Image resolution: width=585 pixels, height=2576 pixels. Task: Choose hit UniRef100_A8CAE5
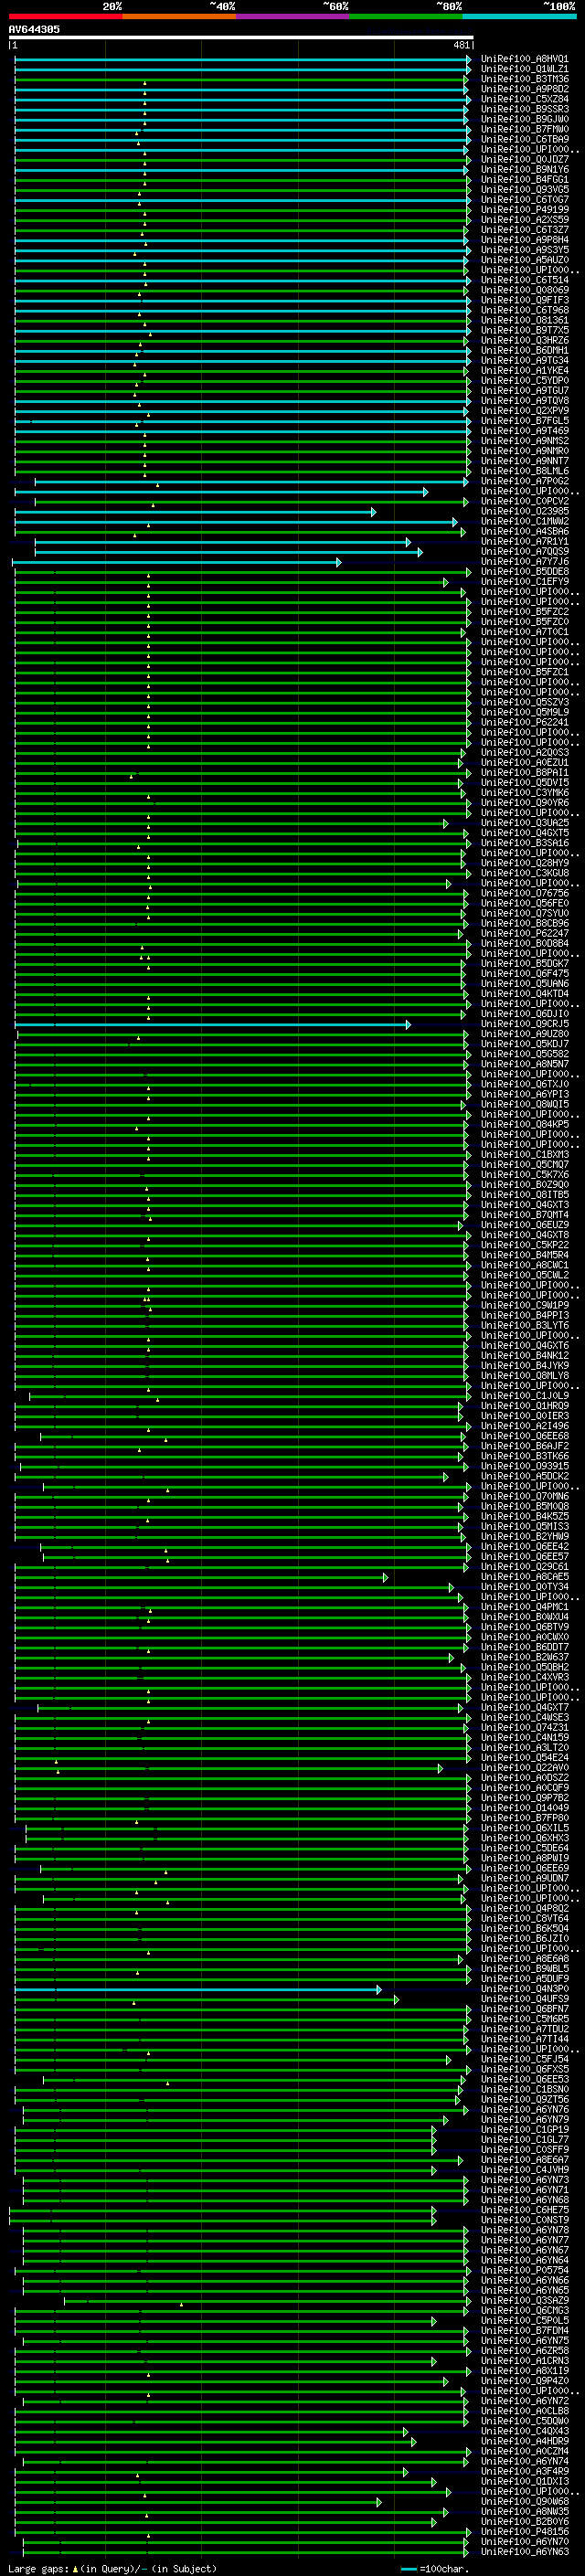(525, 1577)
